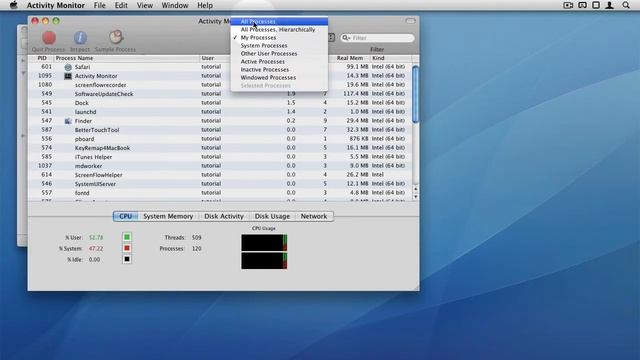Viewport: 640px width, 360px height.
Task: Click the screen recording camera menu bar icon
Action: 568,5
